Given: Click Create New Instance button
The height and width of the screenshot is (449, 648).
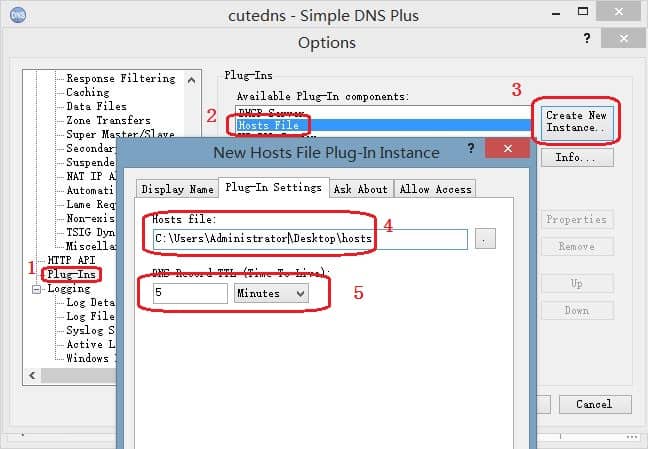Looking at the screenshot, I should [x=577, y=122].
